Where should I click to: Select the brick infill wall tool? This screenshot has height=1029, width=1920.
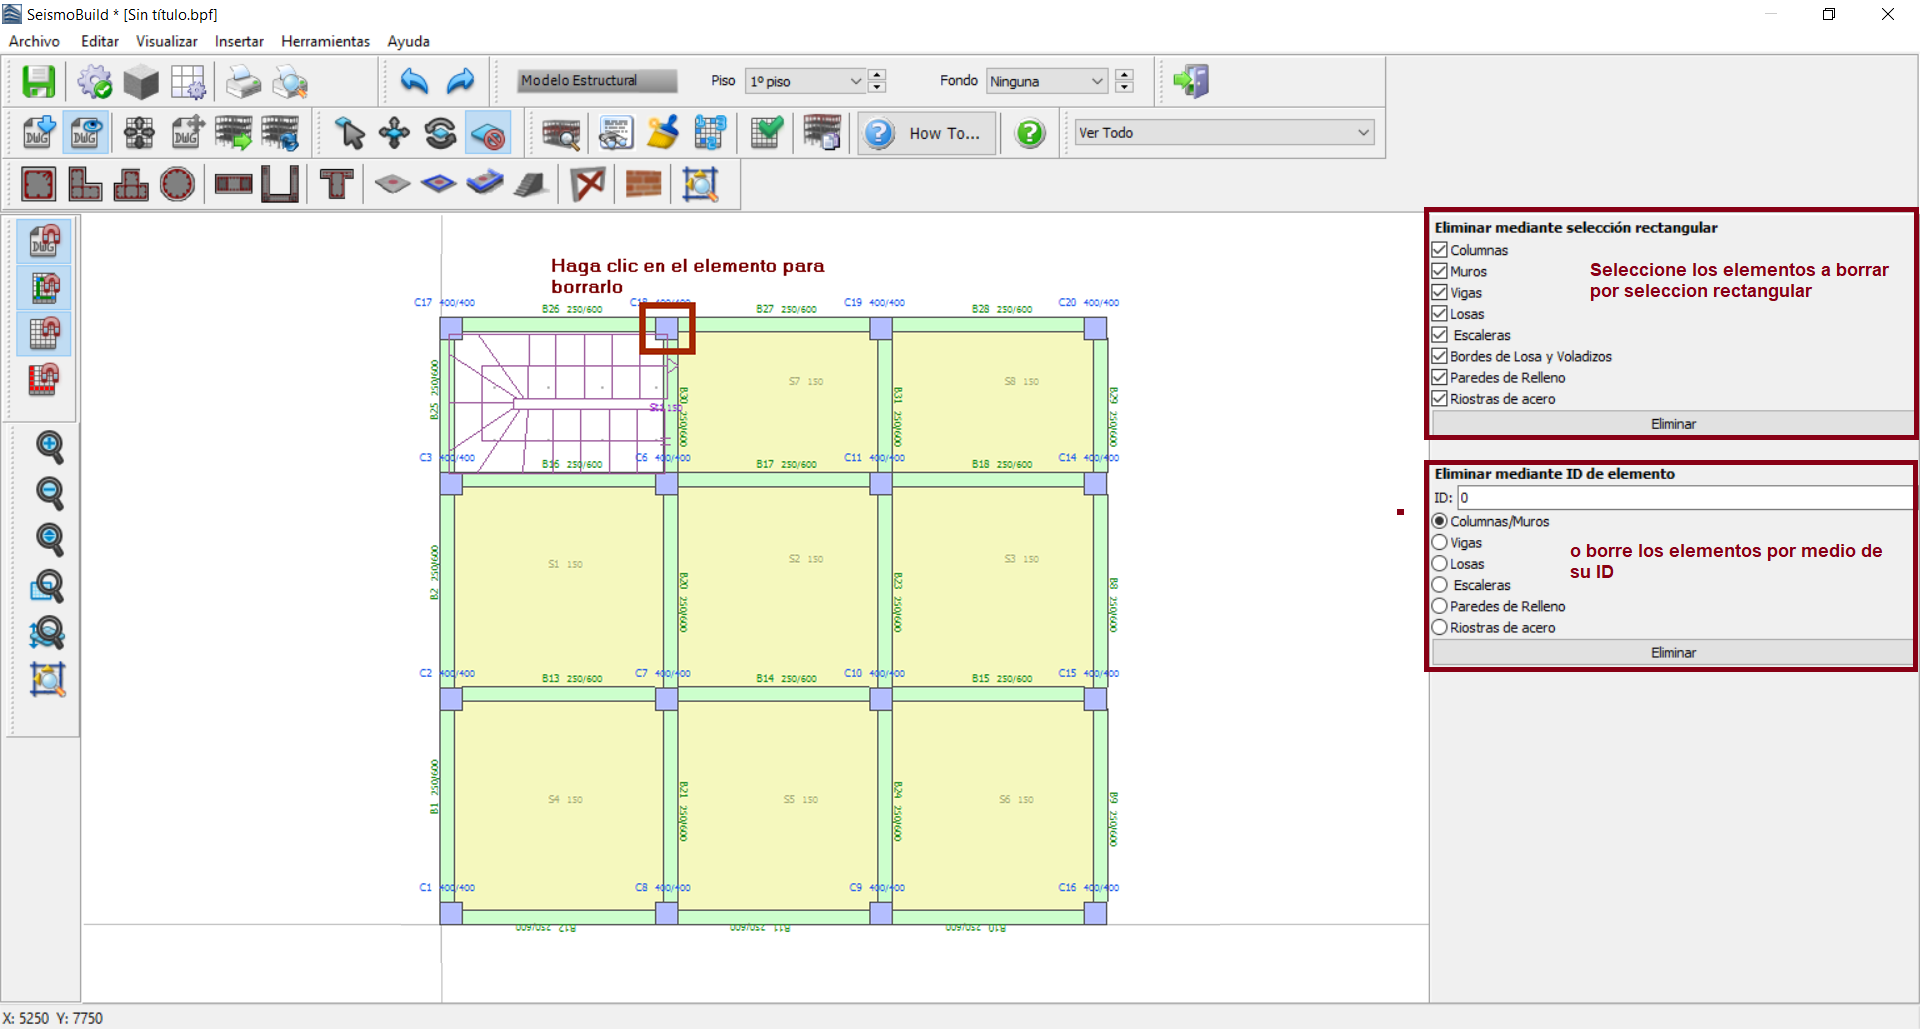tap(643, 184)
